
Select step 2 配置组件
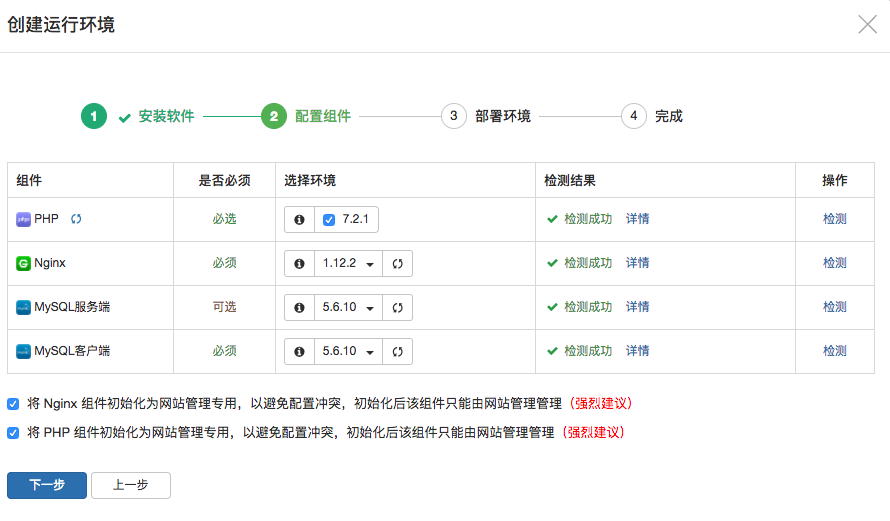[x=306, y=116]
